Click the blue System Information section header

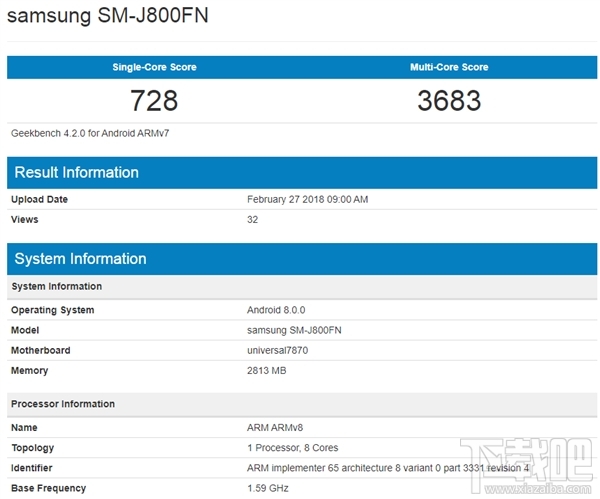[x=80, y=259]
